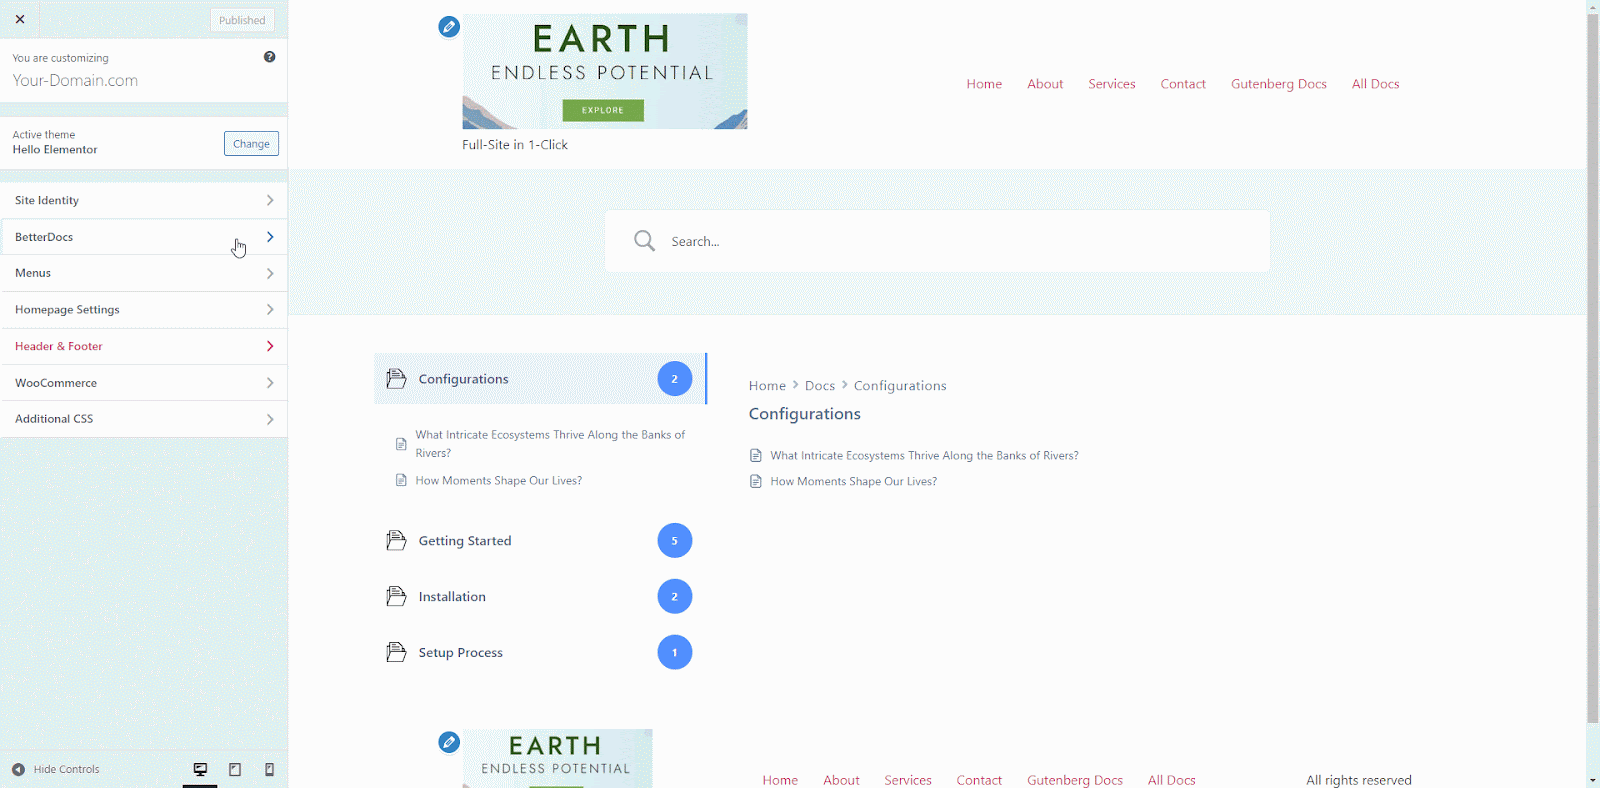
Task: Expand the BetterDocs section chevron
Action: point(270,237)
